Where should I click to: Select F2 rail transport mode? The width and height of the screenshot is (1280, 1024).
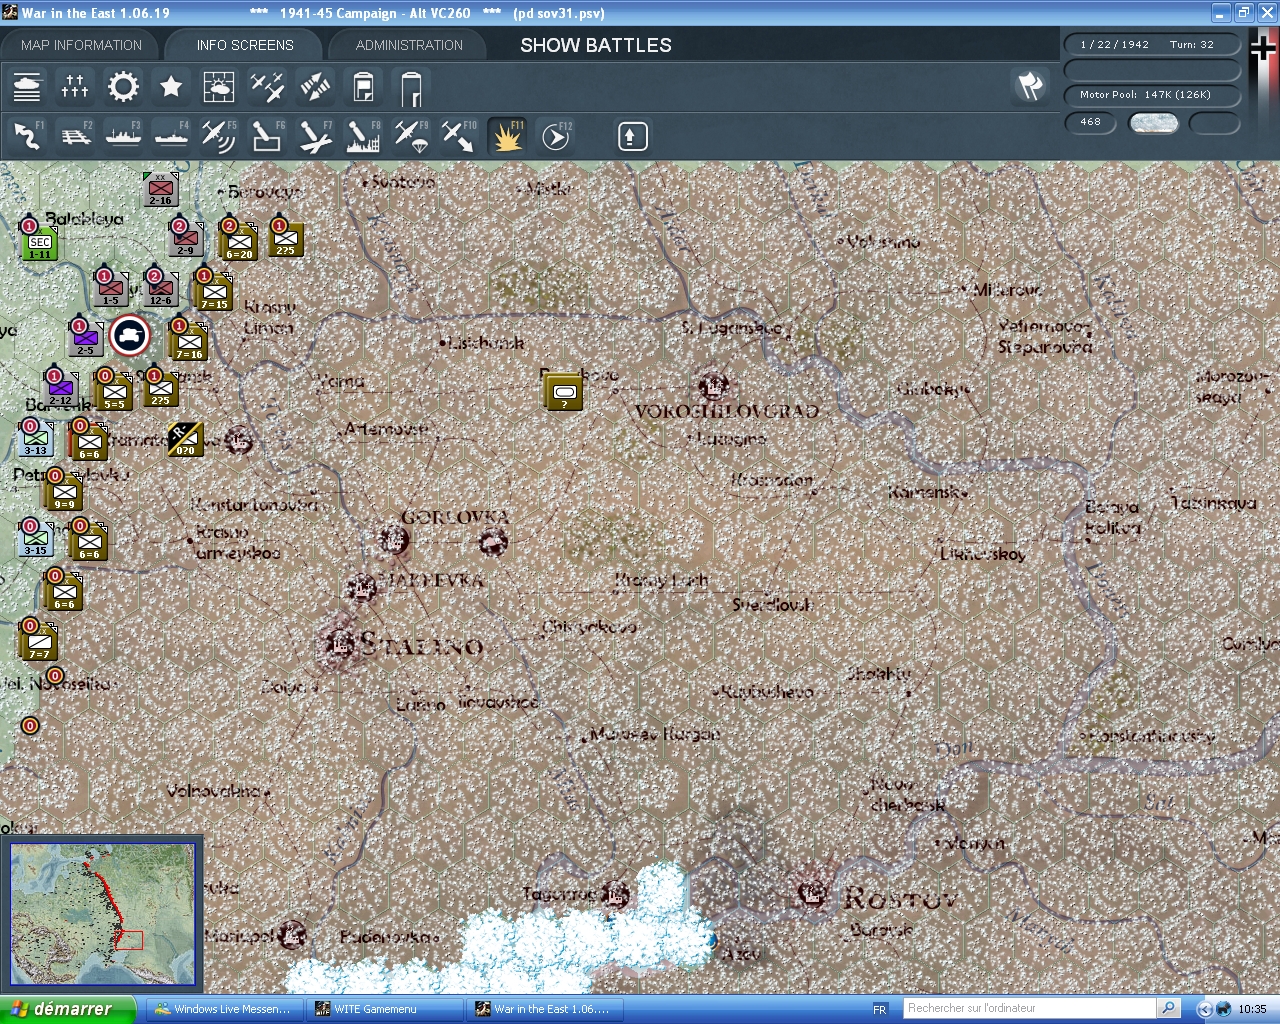coord(75,136)
